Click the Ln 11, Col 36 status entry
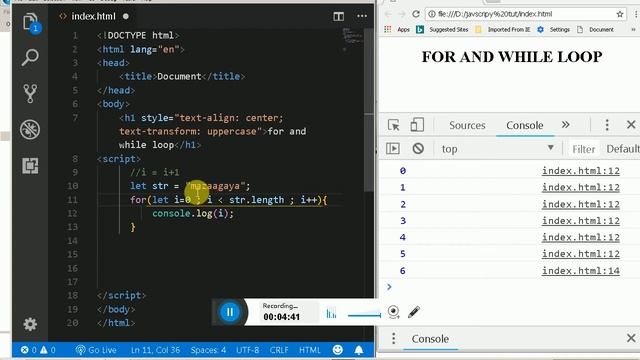 click(155, 350)
